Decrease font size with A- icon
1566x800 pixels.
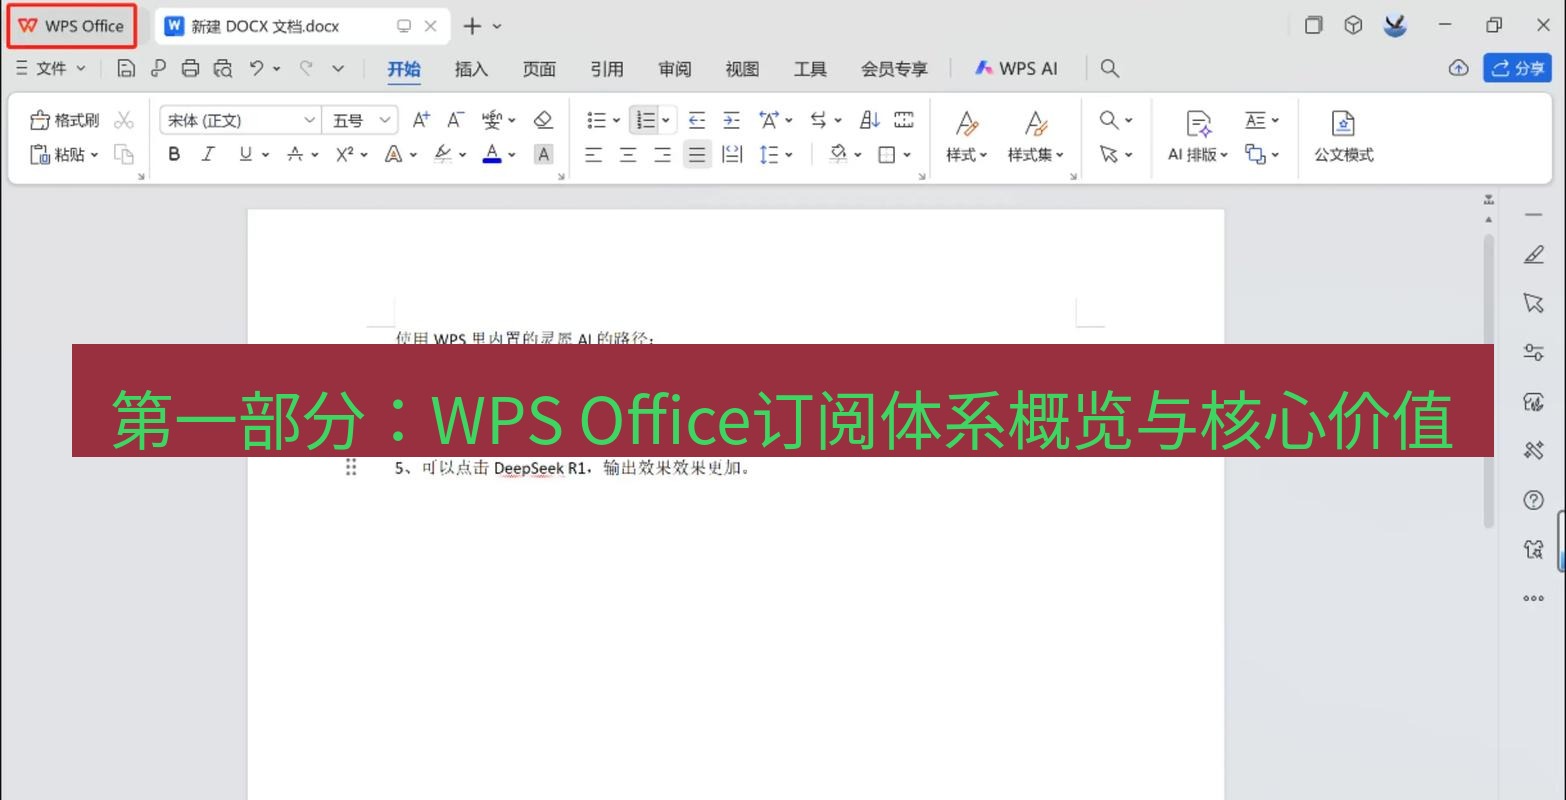(455, 120)
